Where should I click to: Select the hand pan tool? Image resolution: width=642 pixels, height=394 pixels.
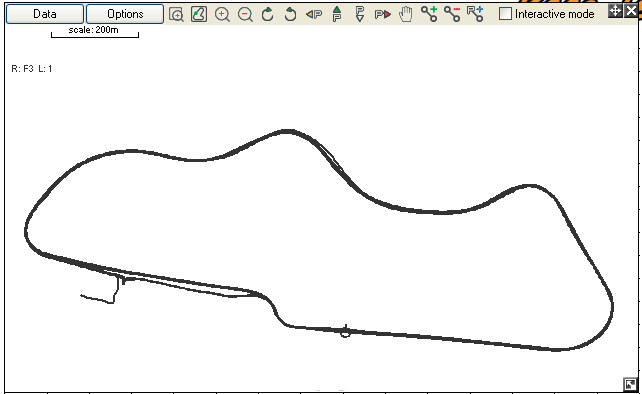[405, 14]
